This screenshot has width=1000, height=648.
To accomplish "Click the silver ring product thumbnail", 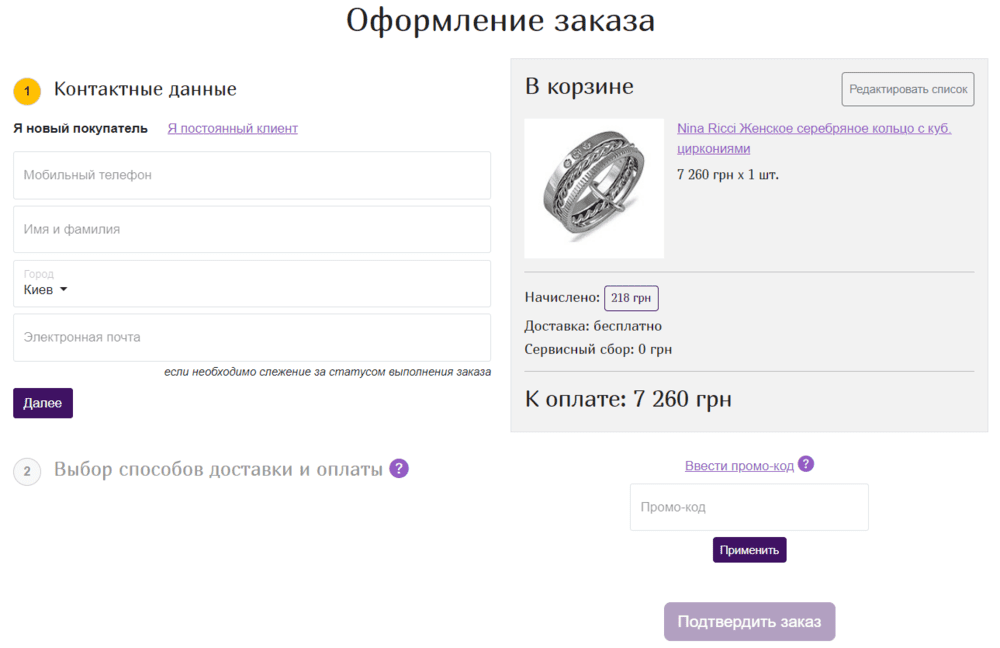I will [x=593, y=187].
